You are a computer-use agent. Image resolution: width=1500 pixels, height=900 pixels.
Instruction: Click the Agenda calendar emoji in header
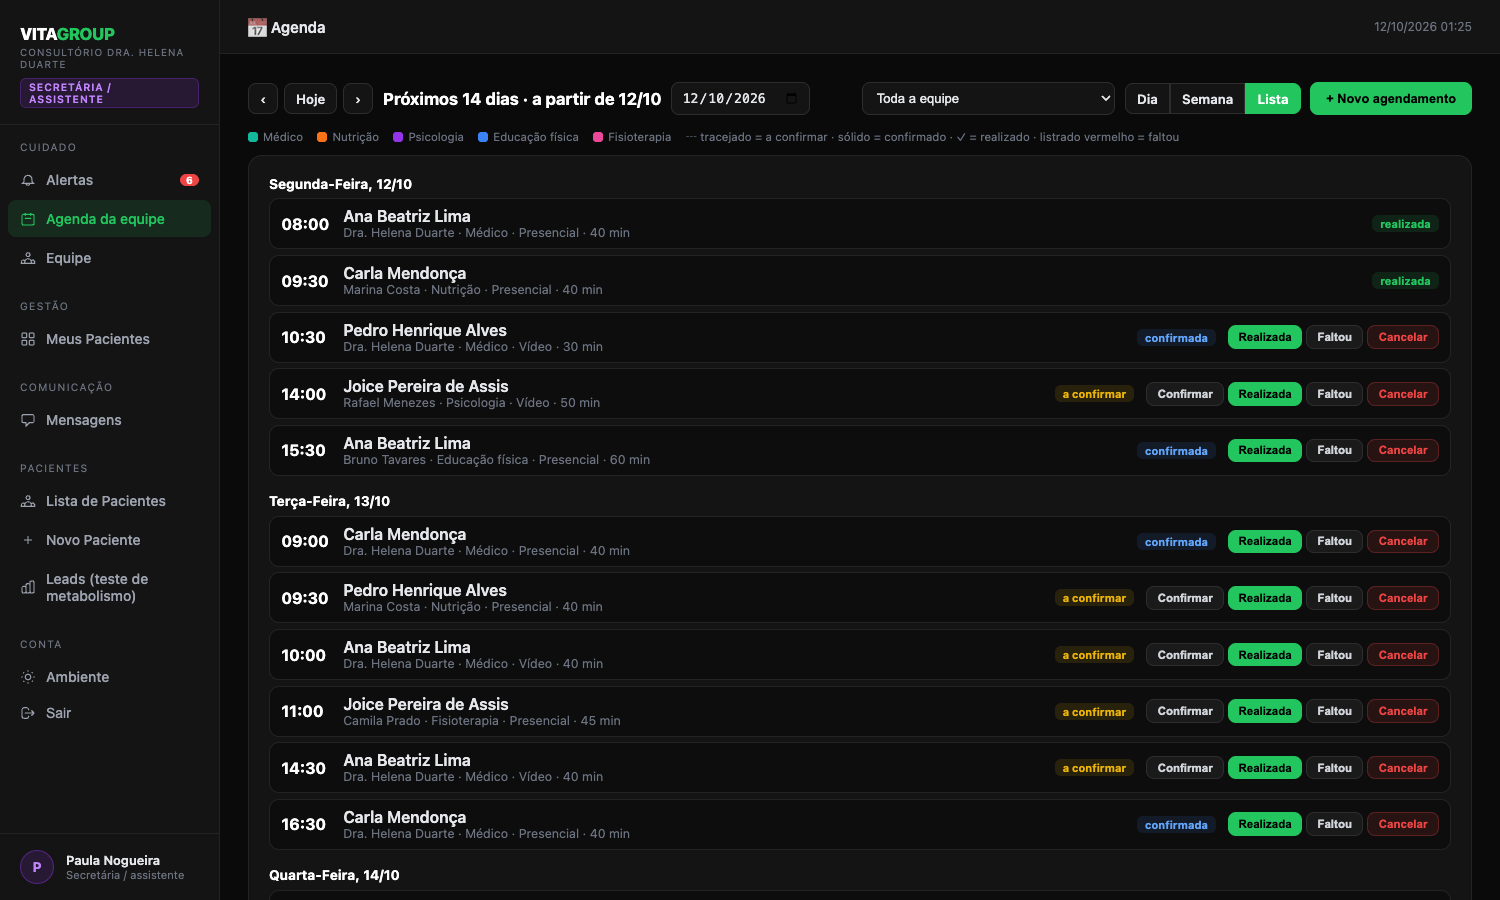(257, 28)
